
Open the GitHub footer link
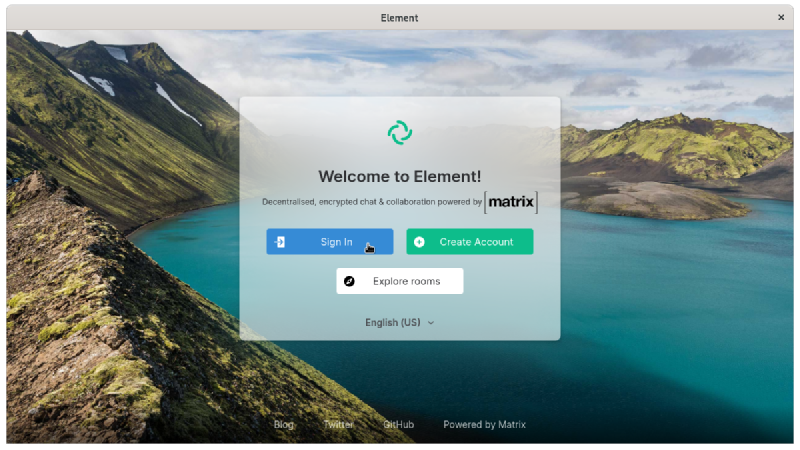tap(398, 424)
